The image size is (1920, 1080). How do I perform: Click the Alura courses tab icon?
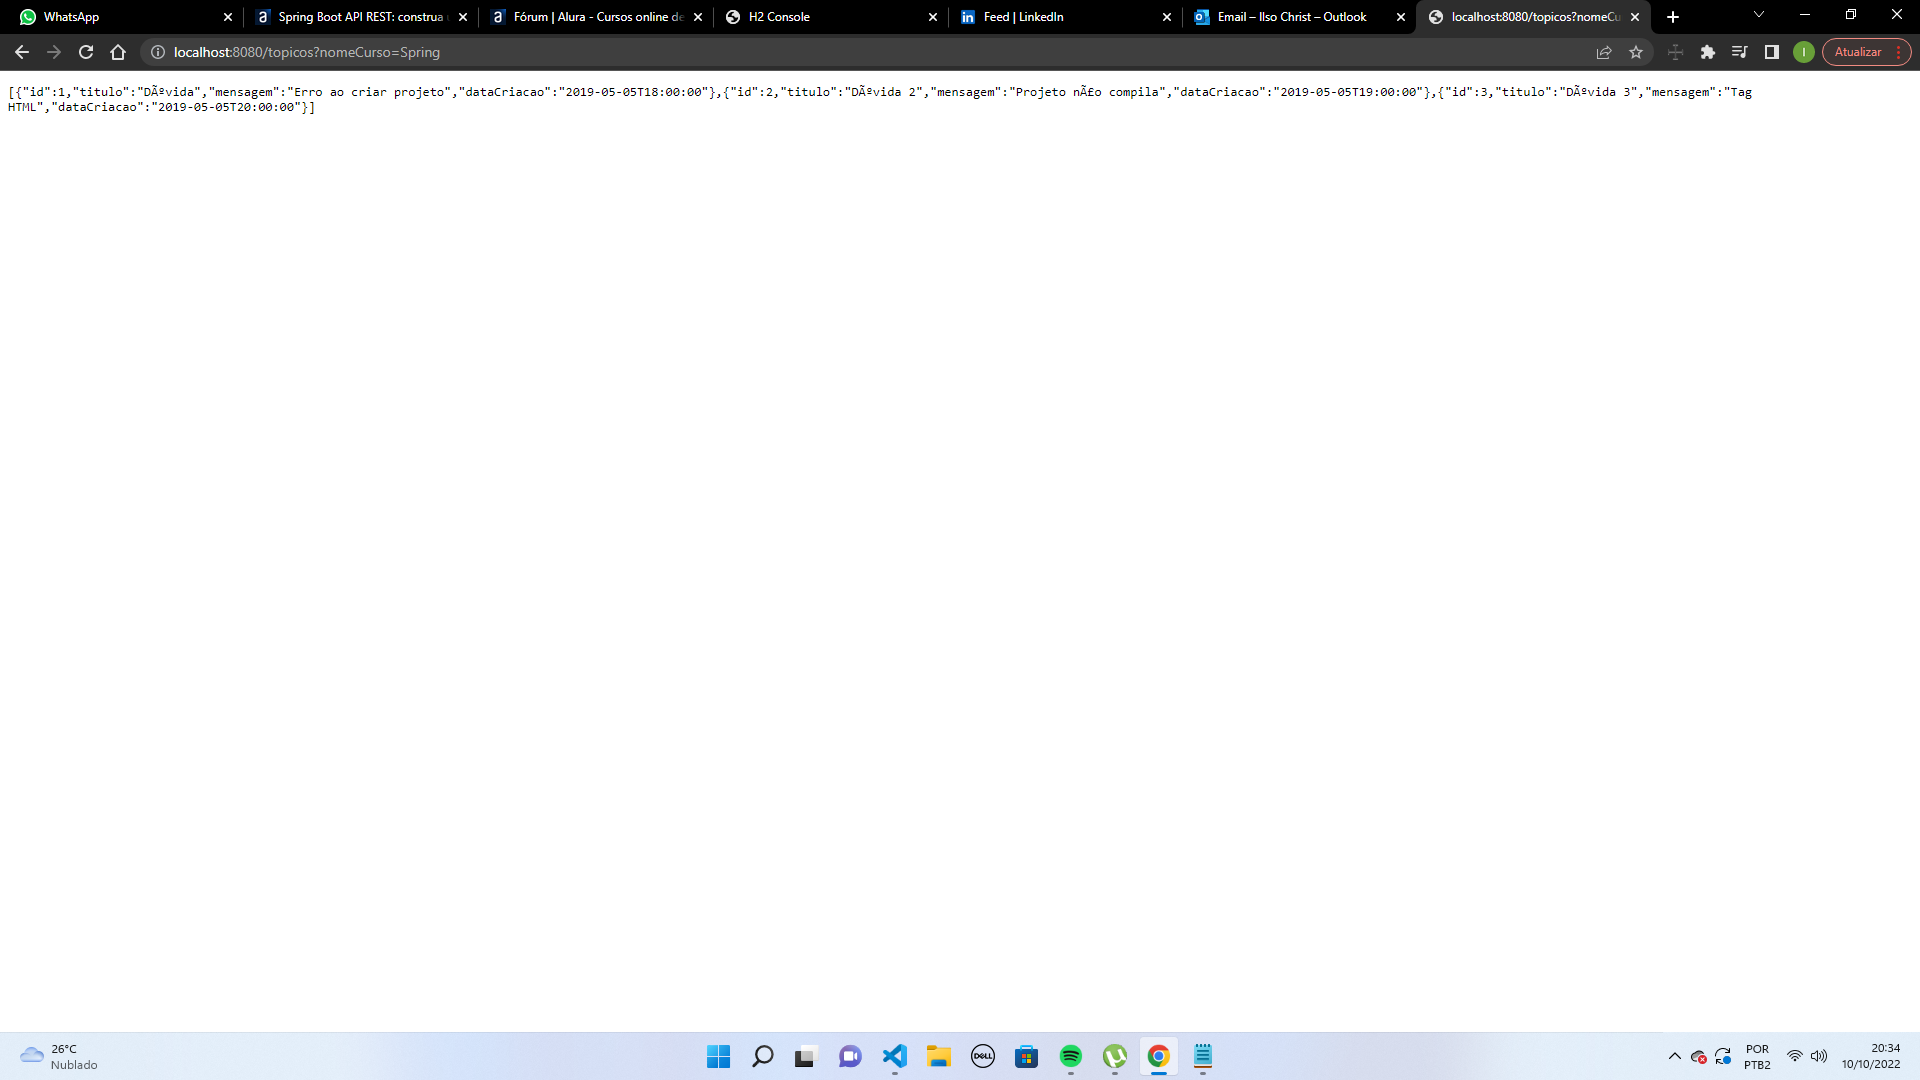tap(498, 16)
